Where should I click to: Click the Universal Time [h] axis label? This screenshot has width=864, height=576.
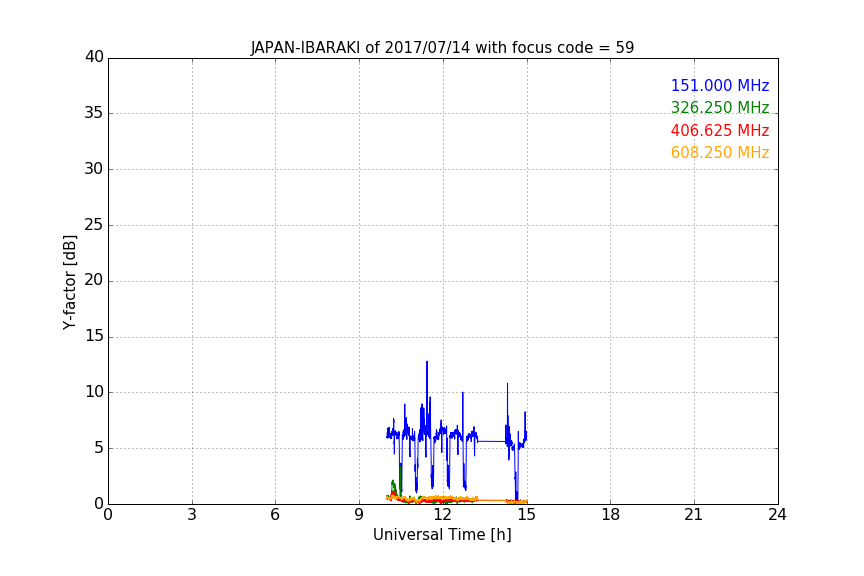pos(442,535)
